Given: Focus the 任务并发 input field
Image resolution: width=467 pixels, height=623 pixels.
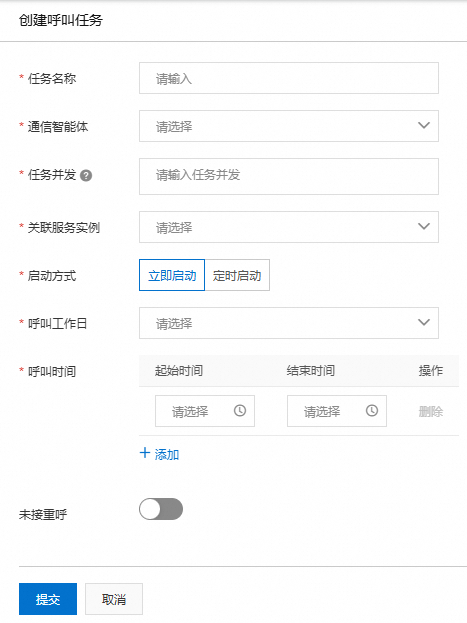Looking at the screenshot, I should (289, 176).
